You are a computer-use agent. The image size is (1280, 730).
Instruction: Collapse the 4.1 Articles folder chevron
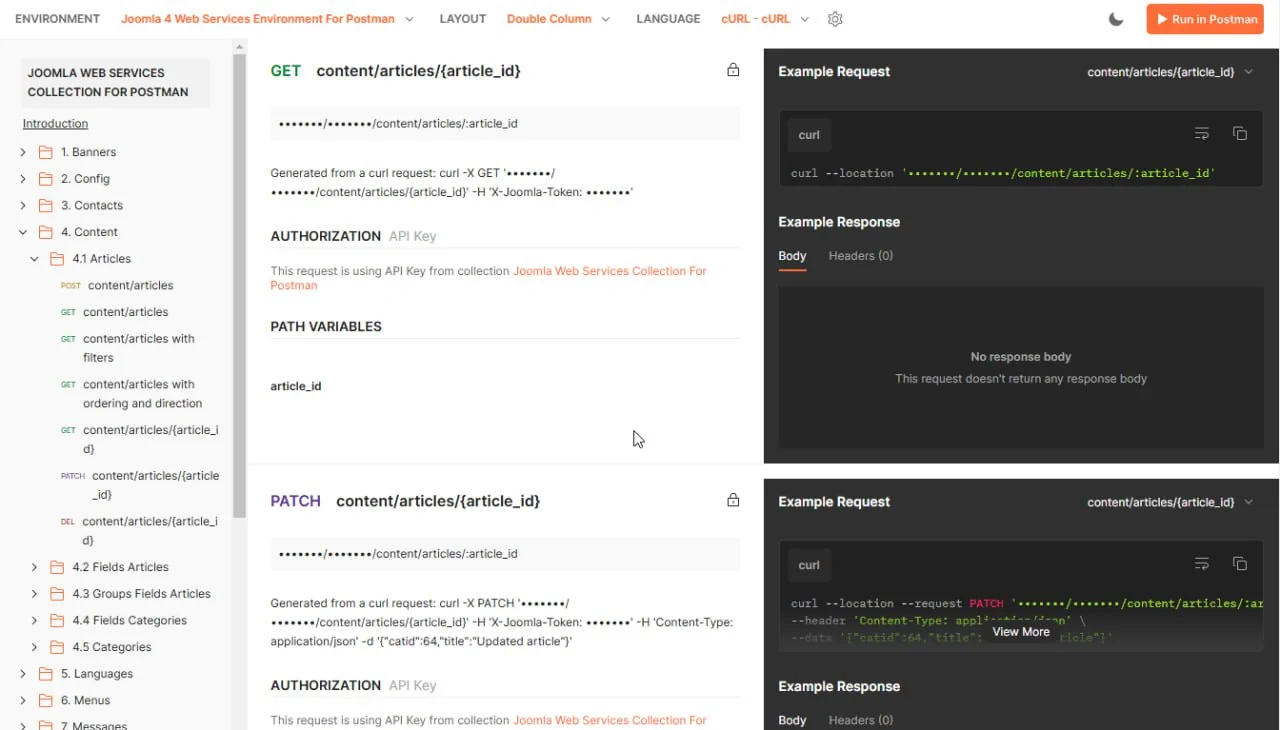click(x=34, y=259)
